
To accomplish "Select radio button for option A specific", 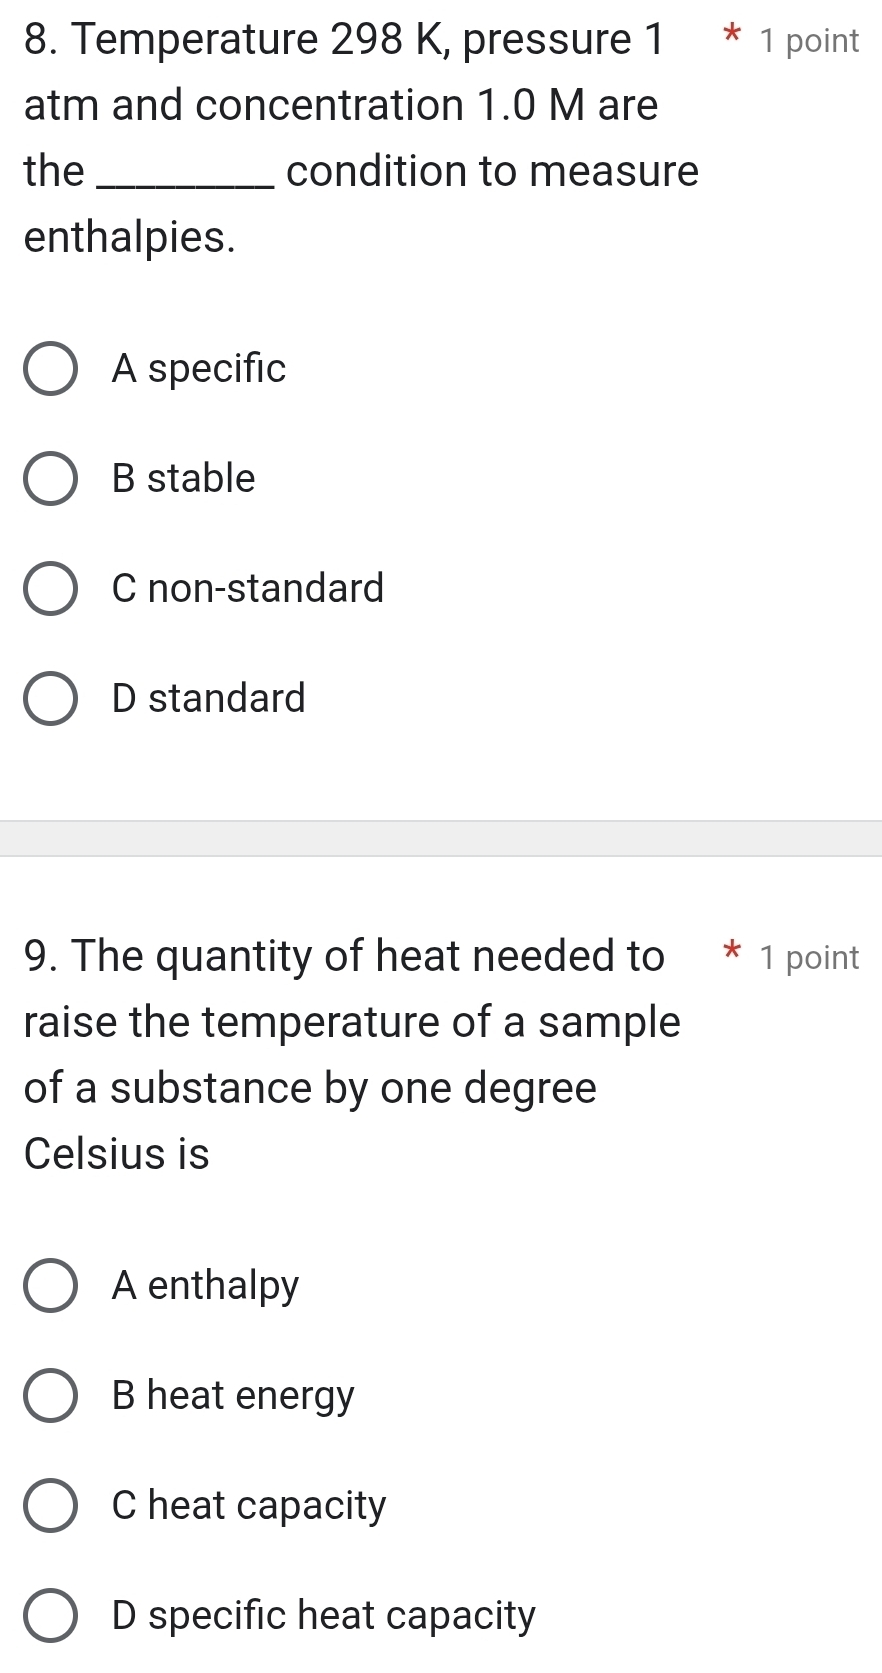I will [51, 369].
